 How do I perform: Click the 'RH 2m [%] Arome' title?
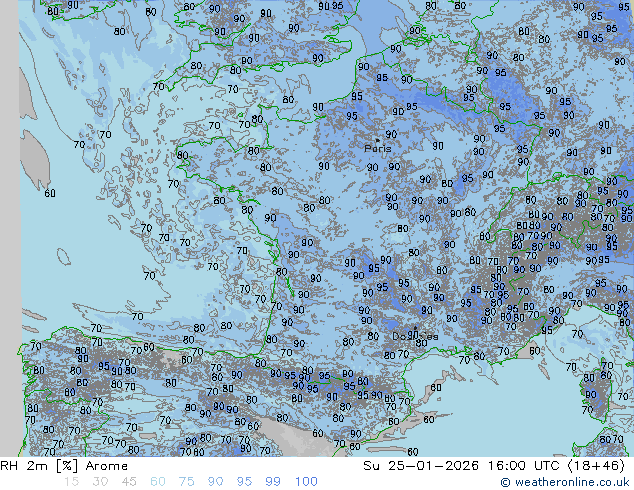coord(64,466)
